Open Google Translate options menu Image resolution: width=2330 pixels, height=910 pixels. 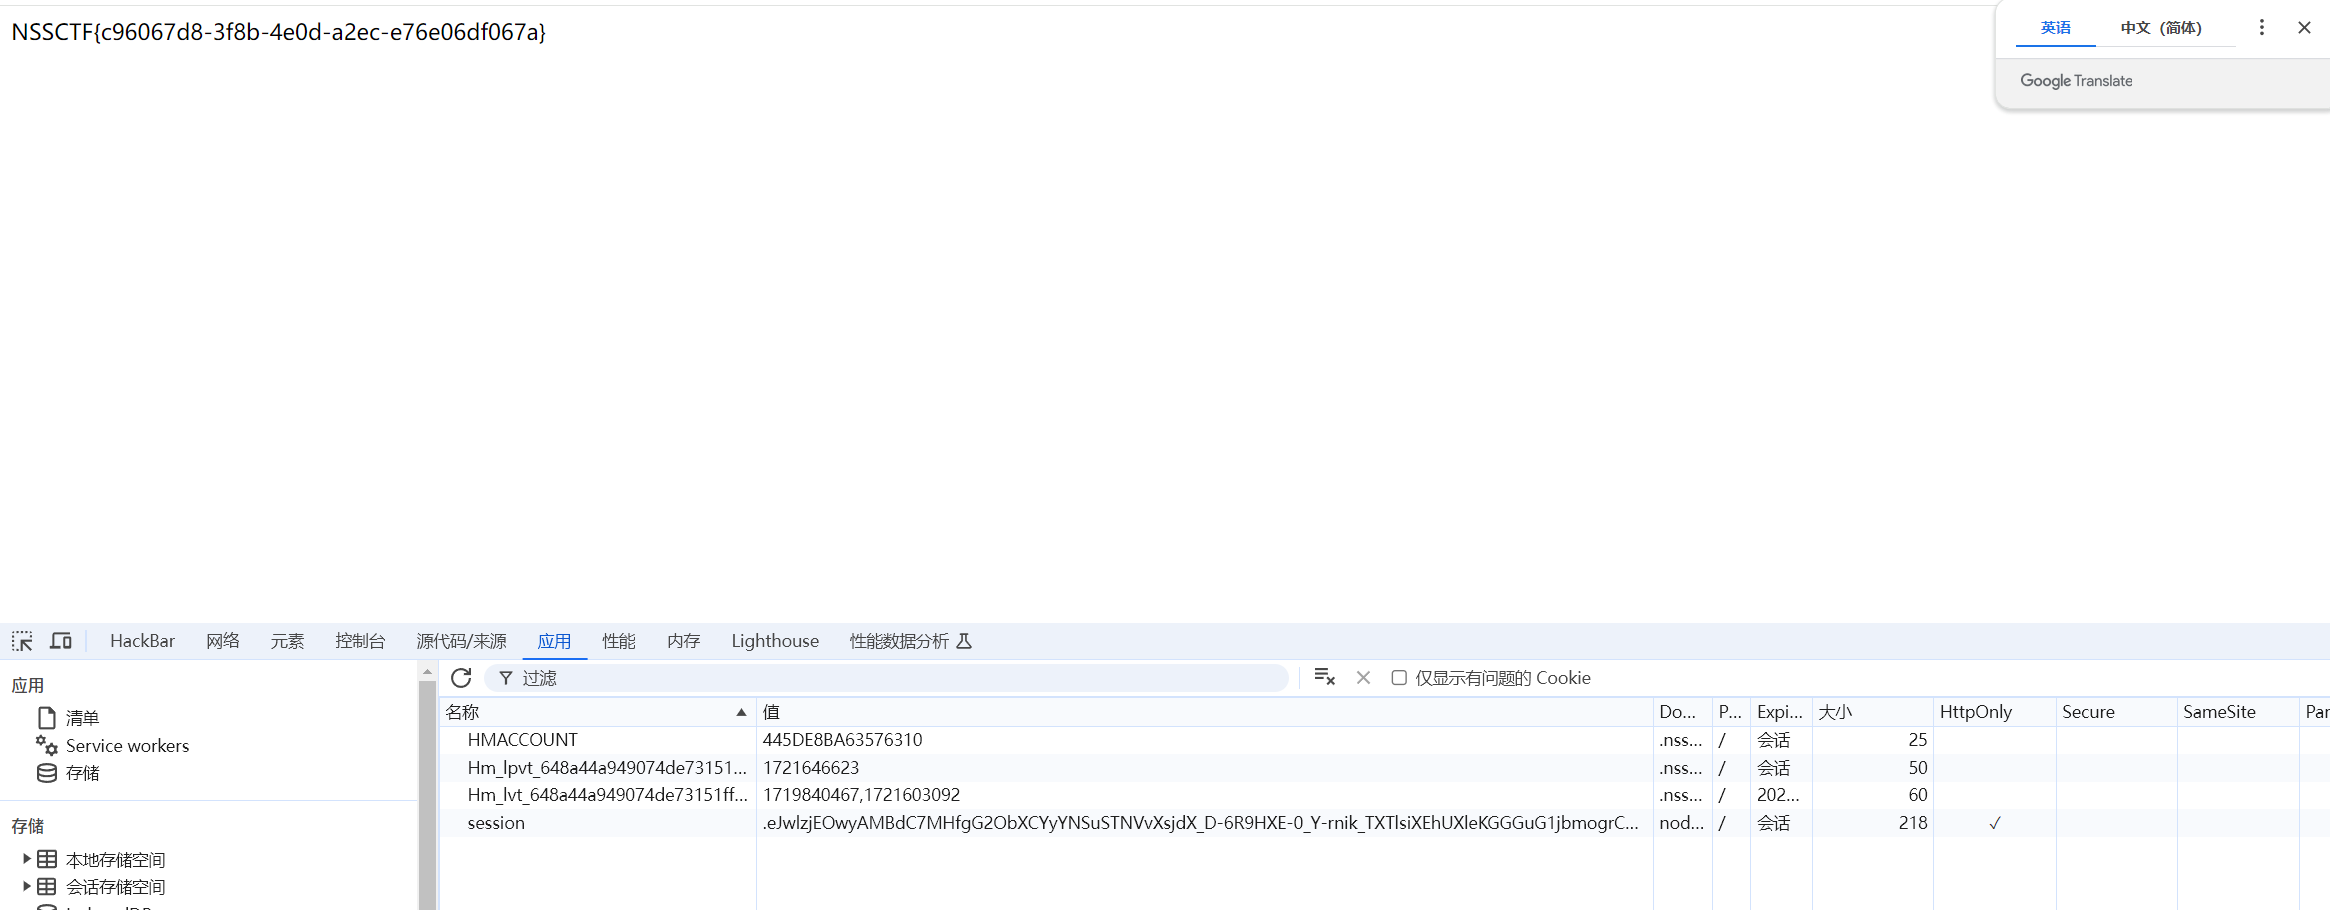pyautogui.click(x=2262, y=27)
